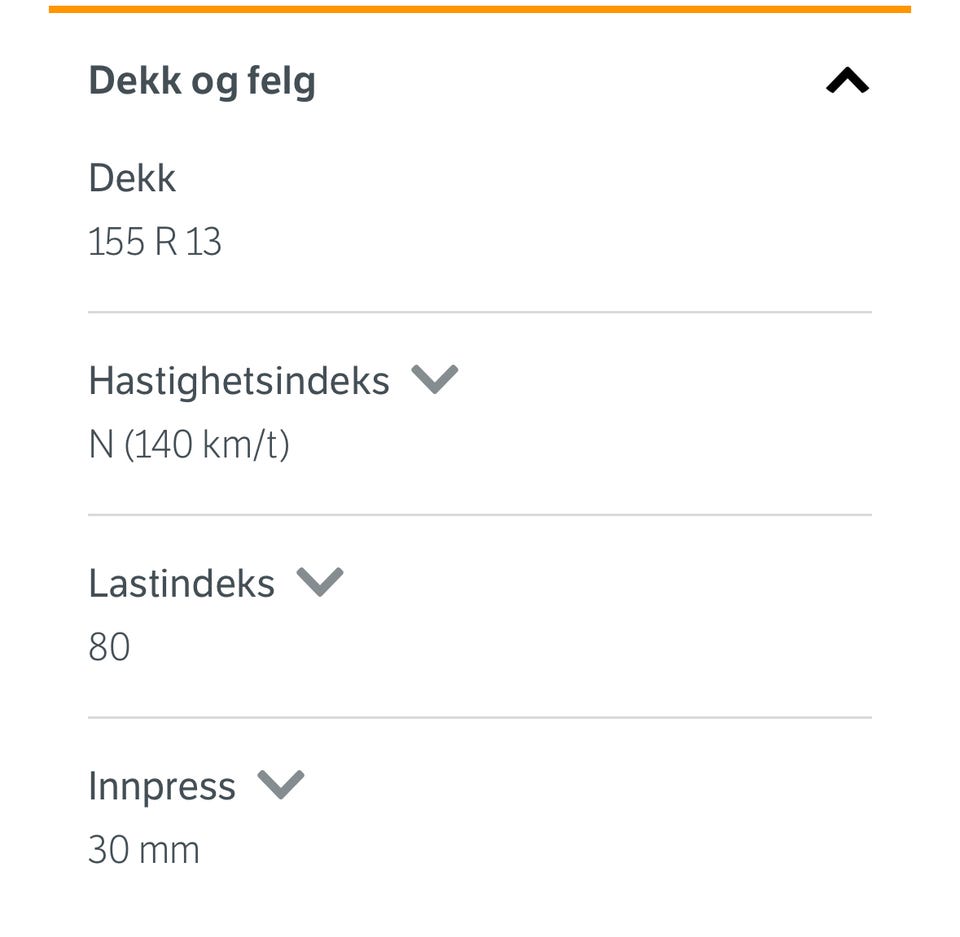Expand the Innpress info chevron
960x937 pixels.
[281, 785]
